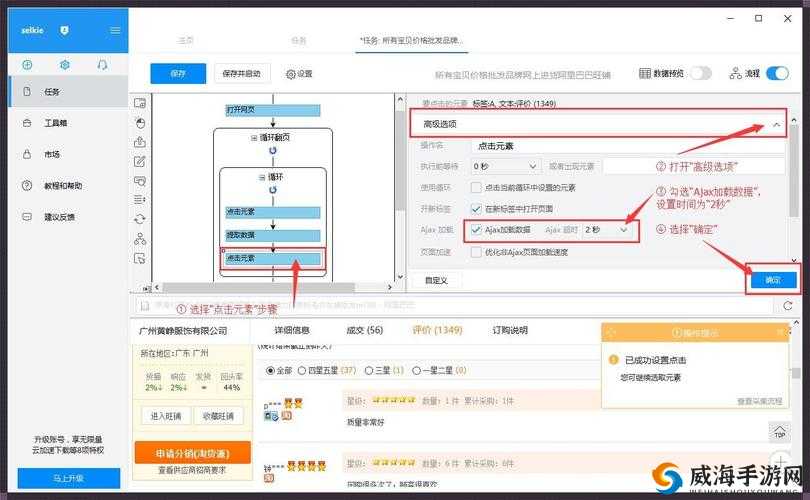Click orange 申请分销(淘货源) button

point(192,452)
